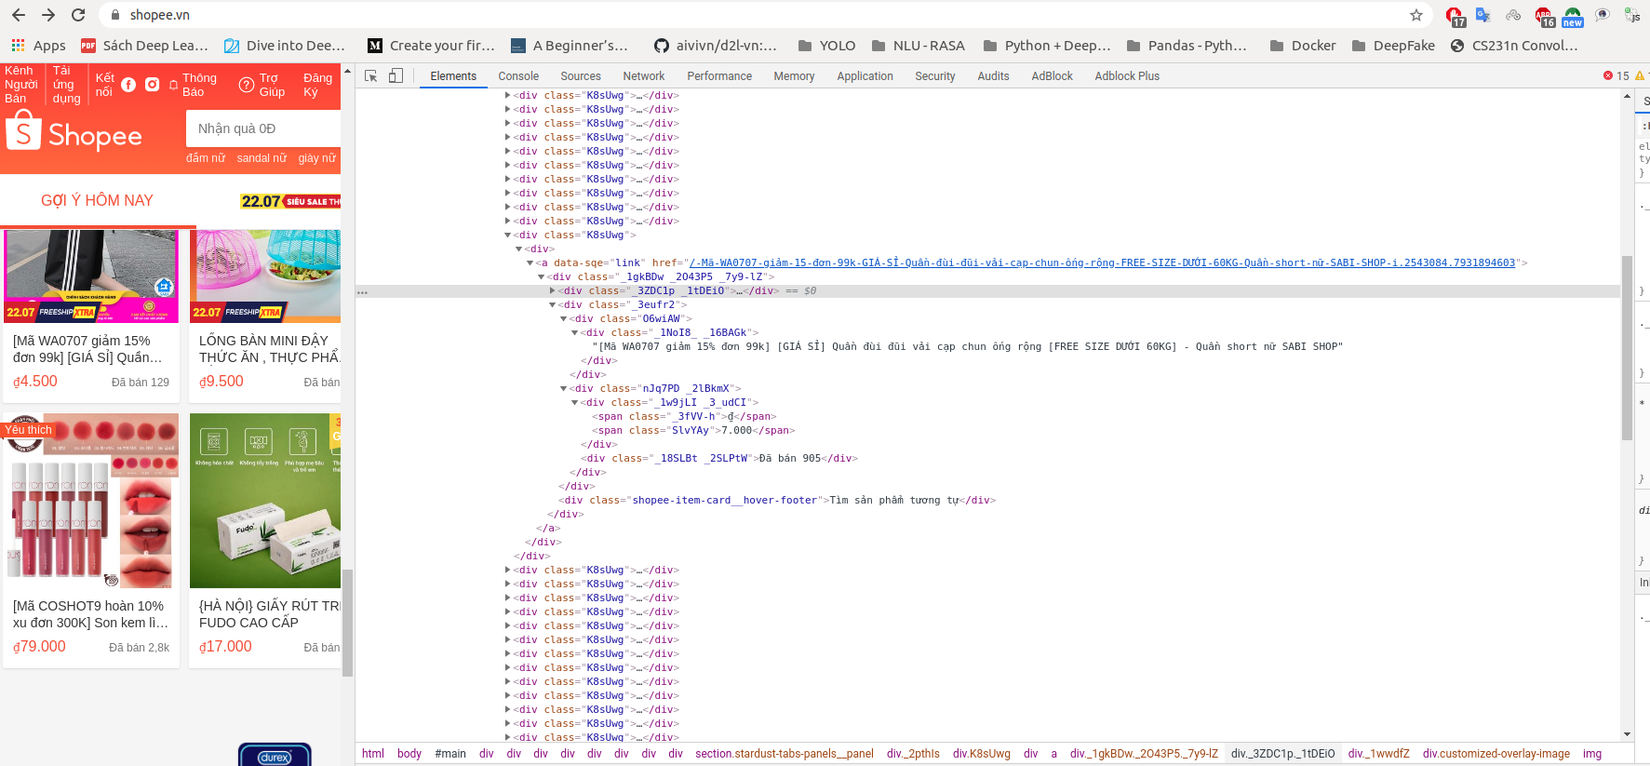Image resolution: width=1650 pixels, height=766 pixels.
Task: Toggle the device toolbar in DevTools
Action: [396, 76]
